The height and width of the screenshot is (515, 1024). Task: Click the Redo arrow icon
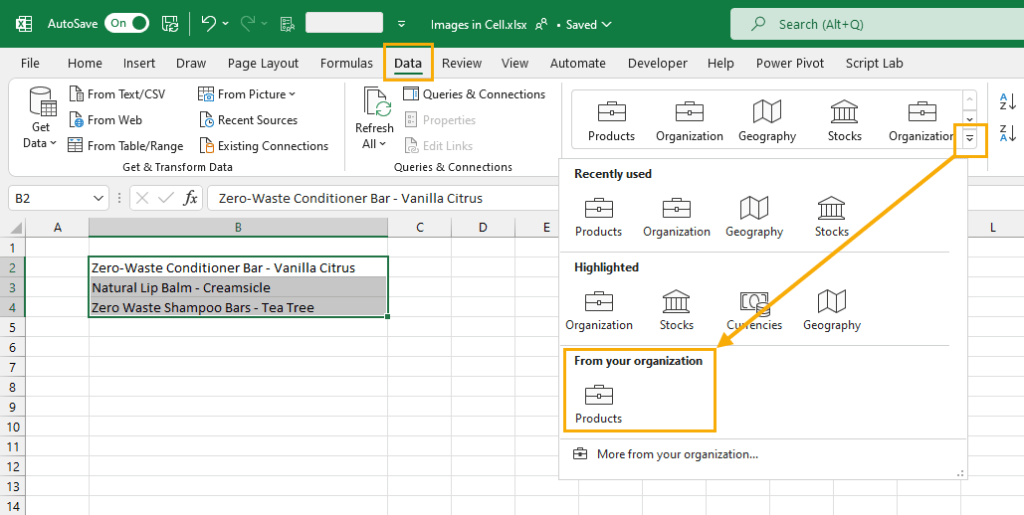coord(248,24)
